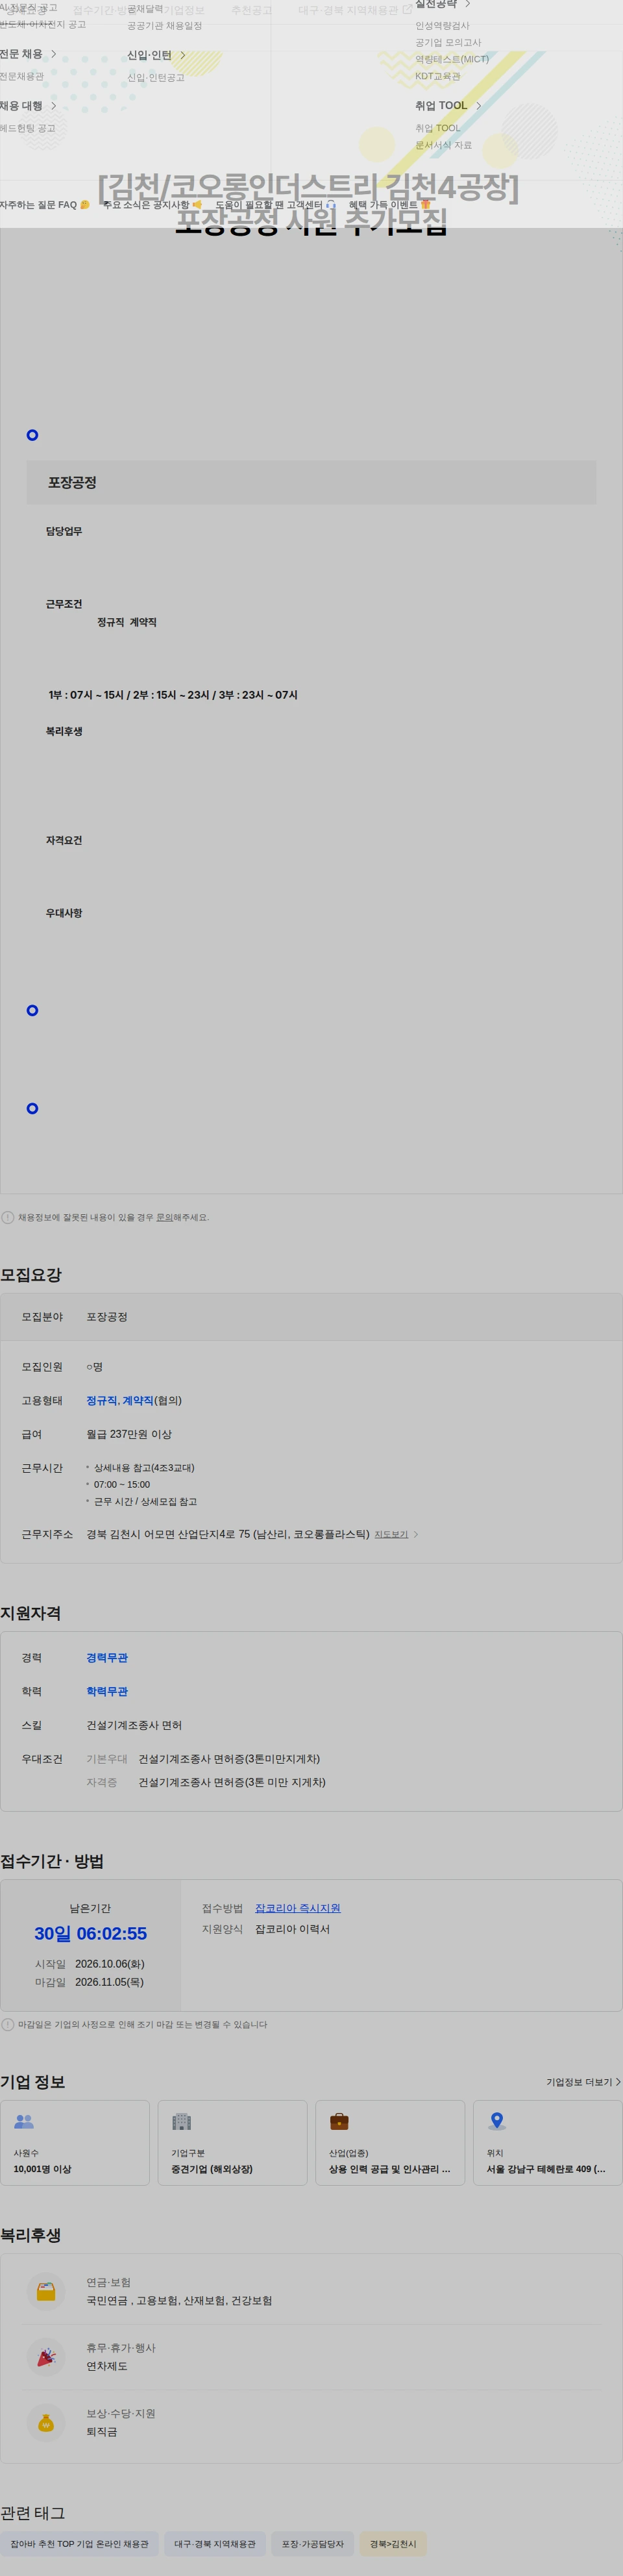The image size is (623, 2576).
Task: Click the 연금·보험 benefit icon
Action: 46,2291
